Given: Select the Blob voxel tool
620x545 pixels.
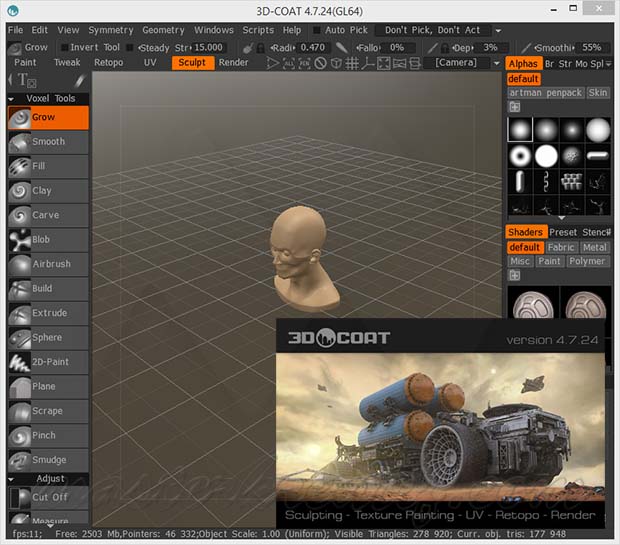Looking at the screenshot, I should (48, 240).
